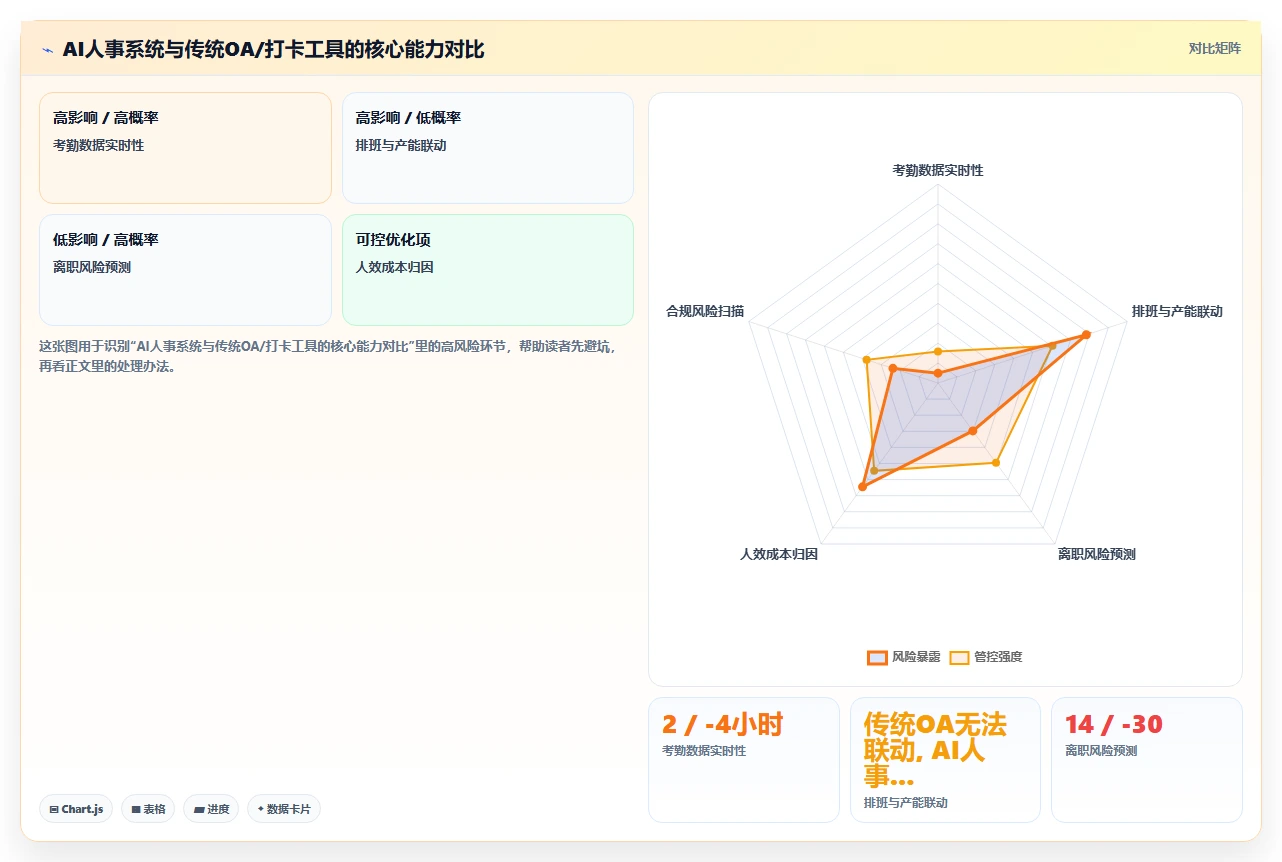This screenshot has width=1282, height=862.
Task: Click 管控强度 point on 合规风险扫描 axis
Action: pos(866,359)
